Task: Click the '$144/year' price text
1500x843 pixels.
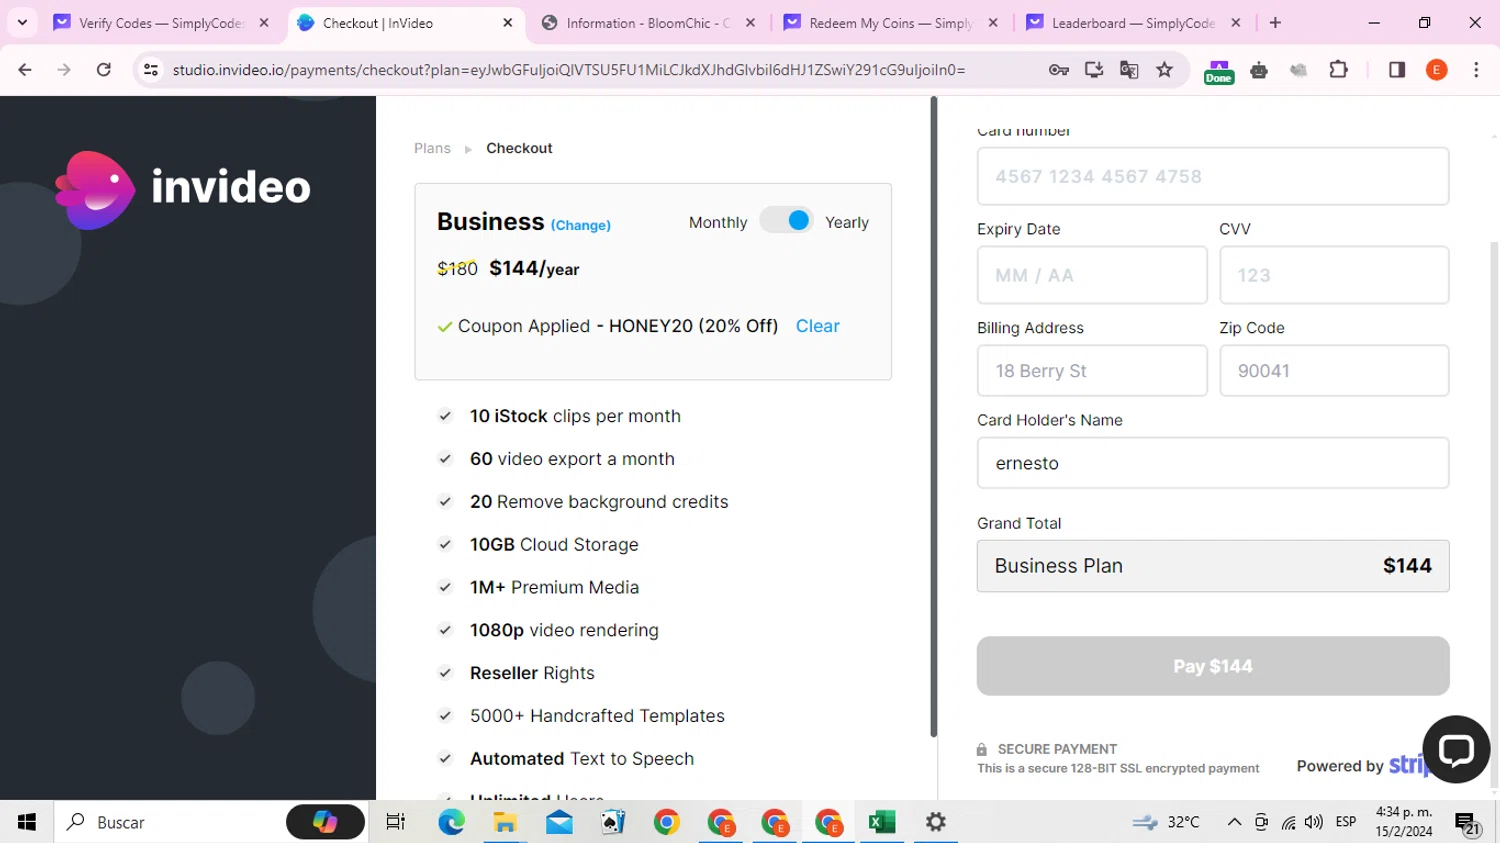Action: 534,268
